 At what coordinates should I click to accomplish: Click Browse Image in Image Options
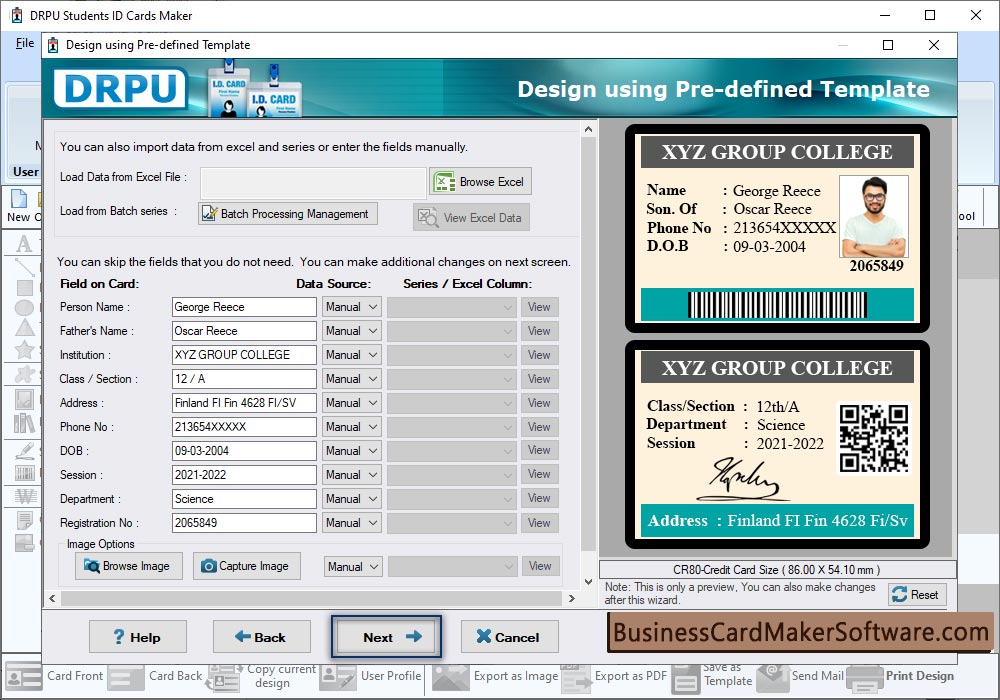129,566
